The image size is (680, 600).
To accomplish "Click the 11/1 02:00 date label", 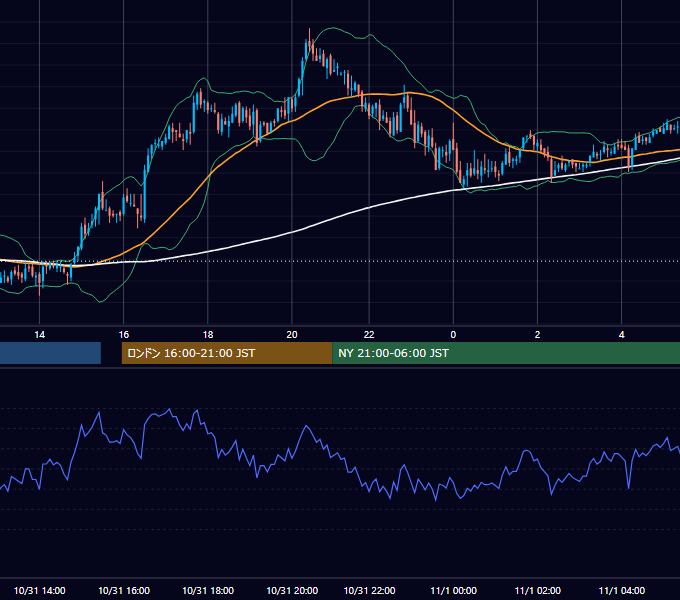I will [x=537, y=590].
